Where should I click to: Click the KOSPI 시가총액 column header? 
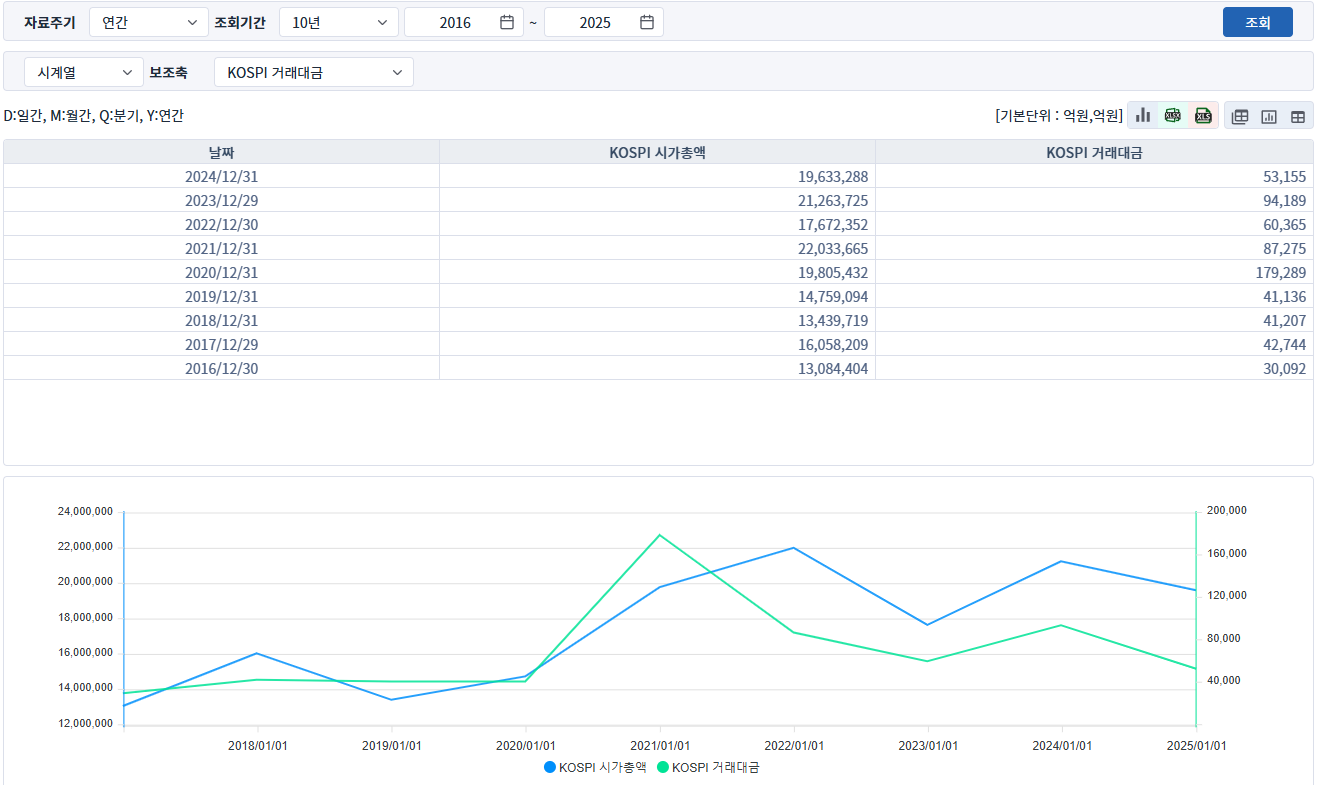pyautogui.click(x=657, y=152)
